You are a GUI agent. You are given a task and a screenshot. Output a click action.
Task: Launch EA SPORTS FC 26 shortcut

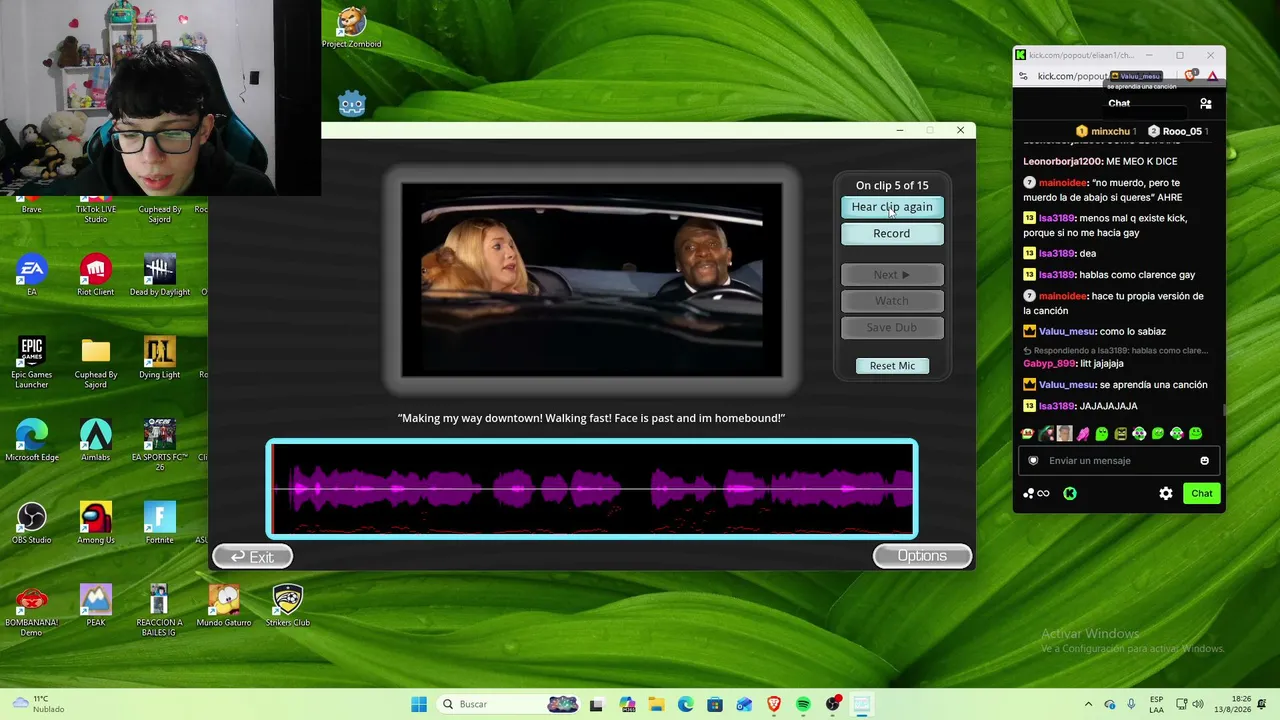pyautogui.click(x=159, y=445)
